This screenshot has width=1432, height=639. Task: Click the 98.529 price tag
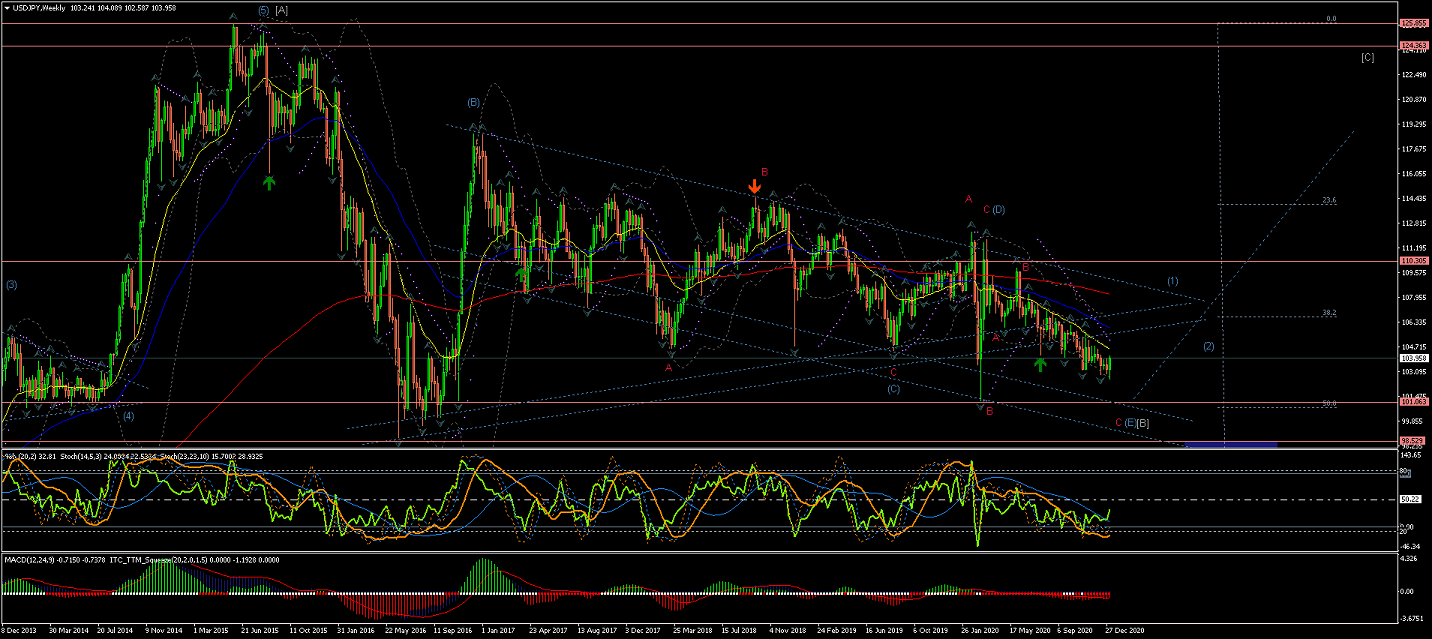tap(1414, 441)
